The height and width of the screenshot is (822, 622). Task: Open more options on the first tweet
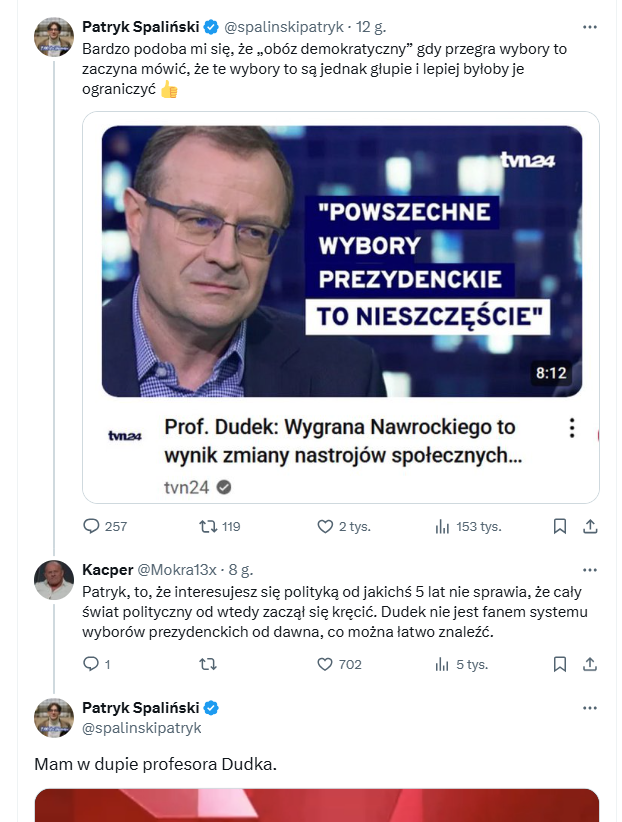590,26
